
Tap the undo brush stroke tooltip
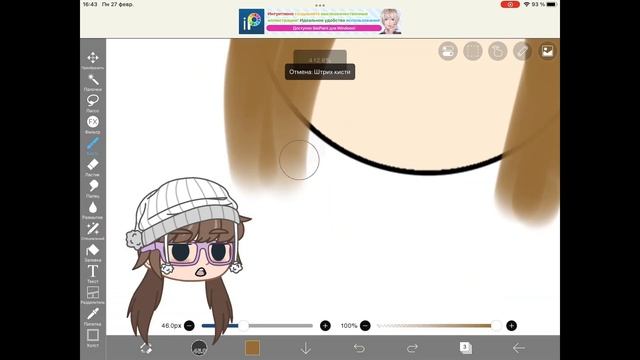tap(320, 72)
